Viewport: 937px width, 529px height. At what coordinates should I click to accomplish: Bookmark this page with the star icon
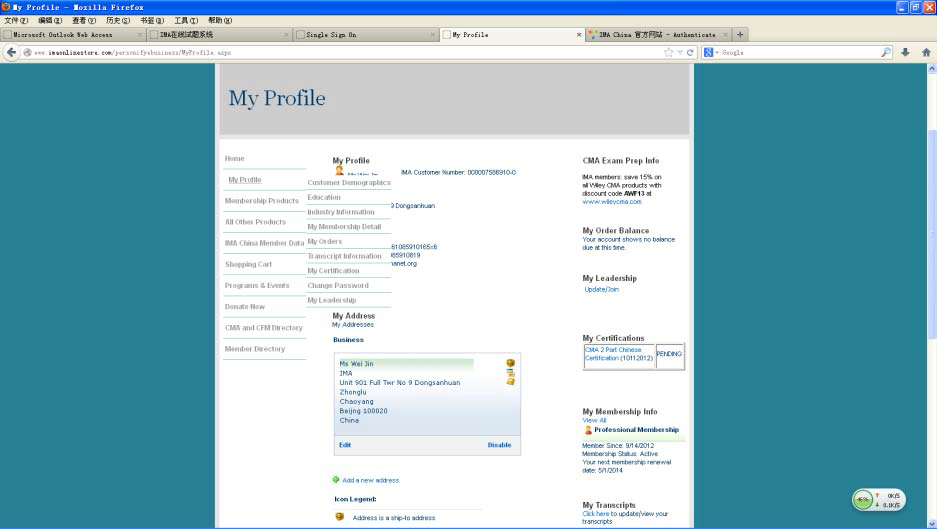(x=668, y=52)
